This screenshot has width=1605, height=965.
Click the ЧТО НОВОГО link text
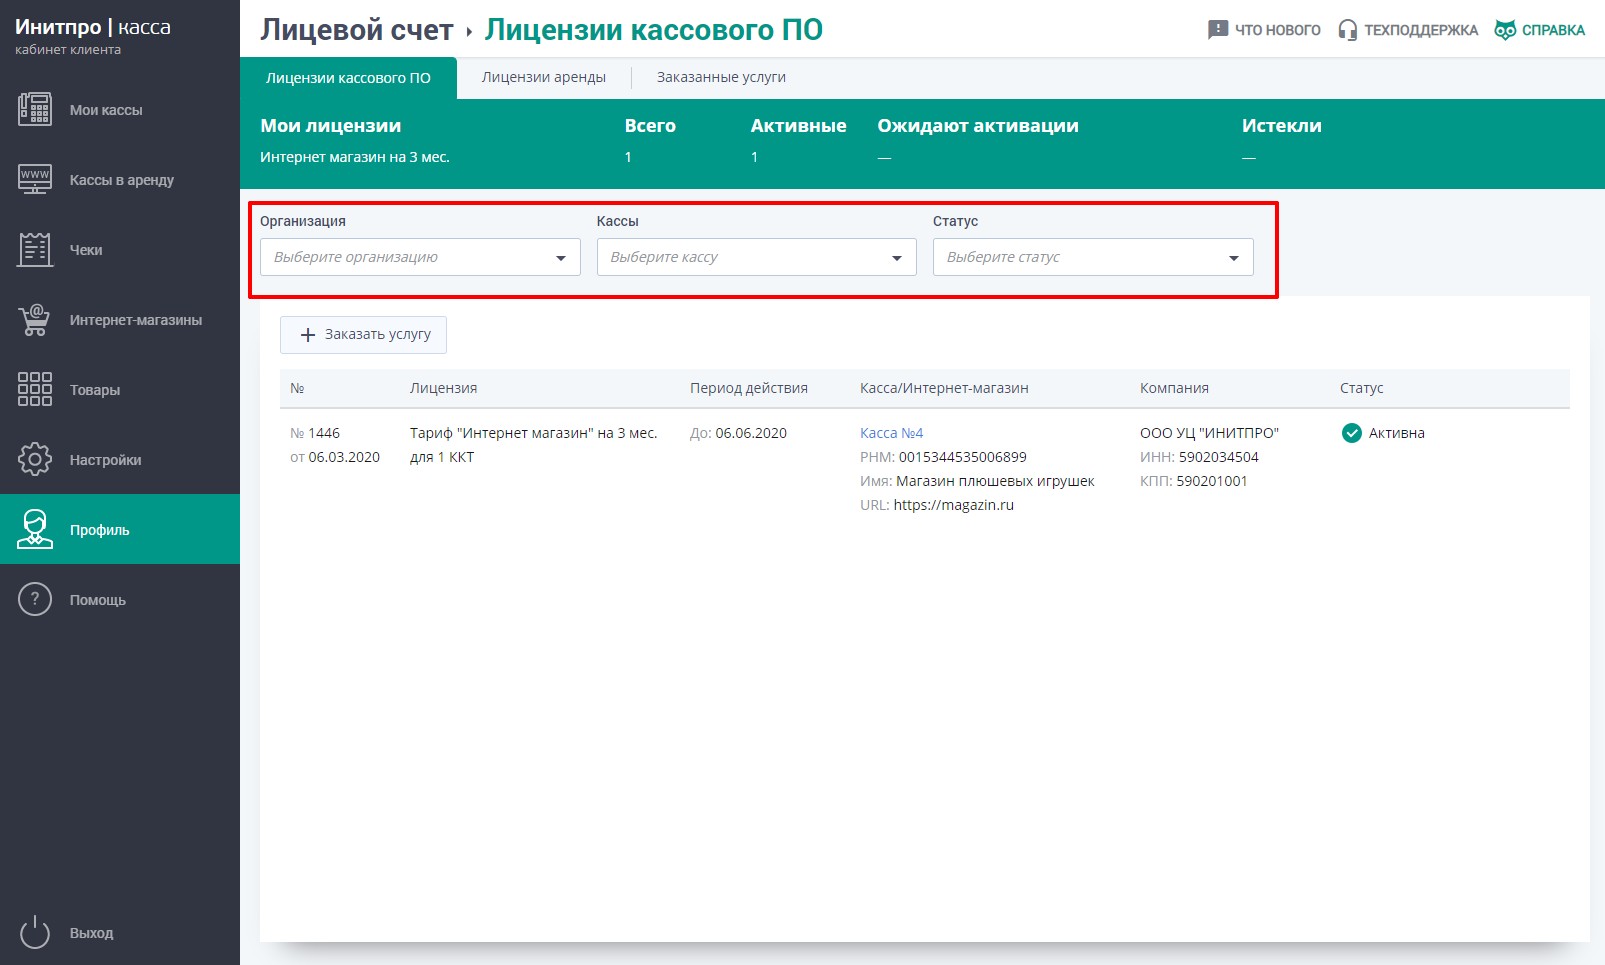point(1278,30)
